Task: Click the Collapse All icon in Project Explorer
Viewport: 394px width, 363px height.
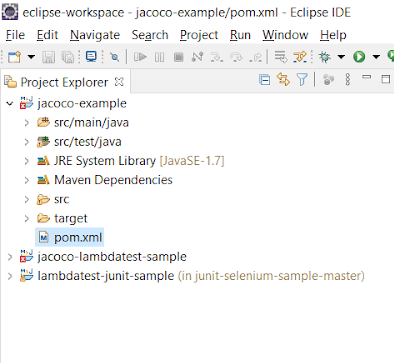Action: click(265, 80)
